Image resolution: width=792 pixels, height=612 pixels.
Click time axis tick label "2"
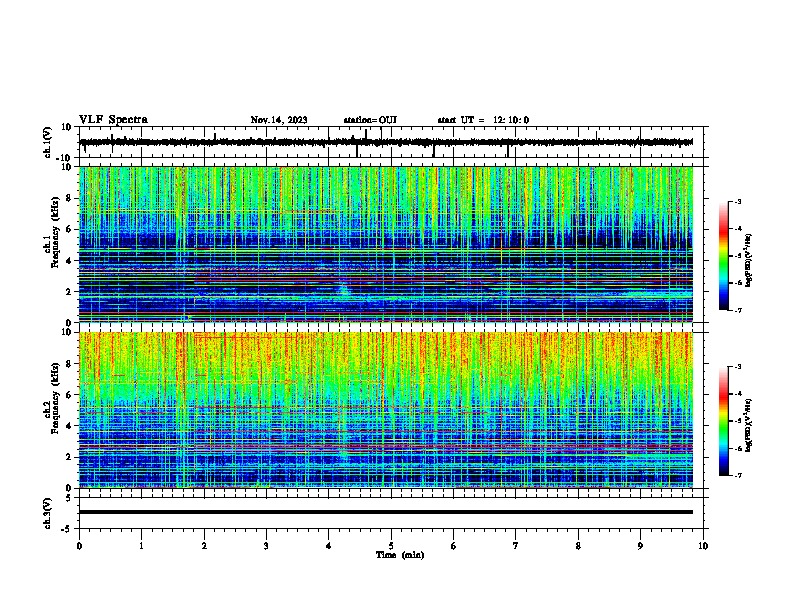[204, 546]
